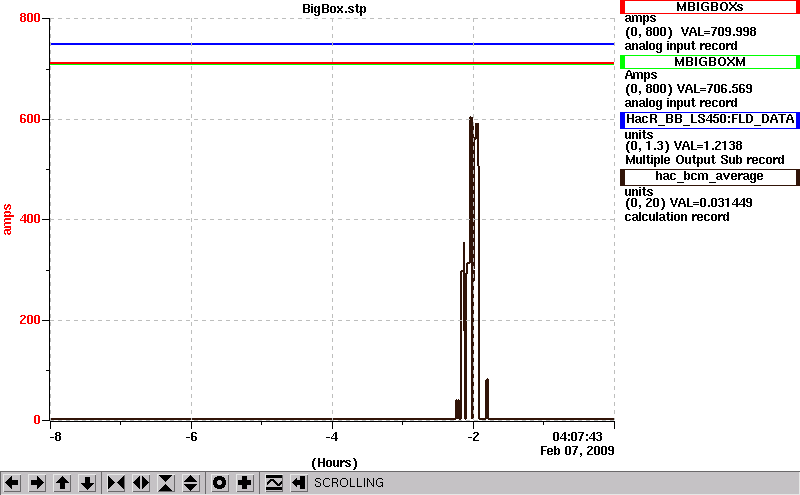Click the -4 x-axis tick label
This screenshot has width=800, height=495.
[x=332, y=437]
